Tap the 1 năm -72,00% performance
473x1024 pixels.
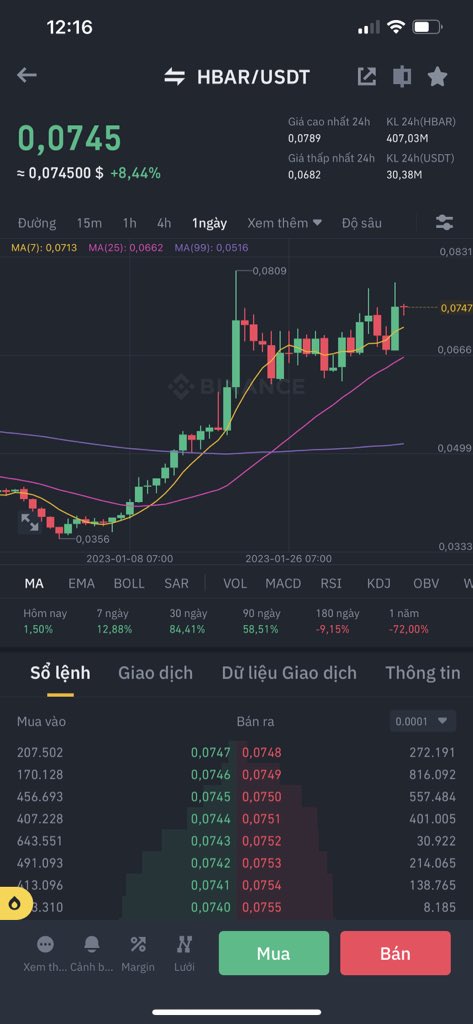(409, 621)
